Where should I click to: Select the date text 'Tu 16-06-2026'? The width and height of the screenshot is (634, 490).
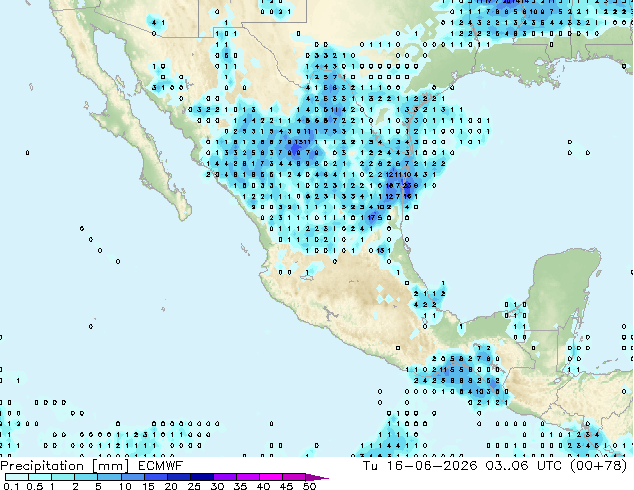pos(420,465)
